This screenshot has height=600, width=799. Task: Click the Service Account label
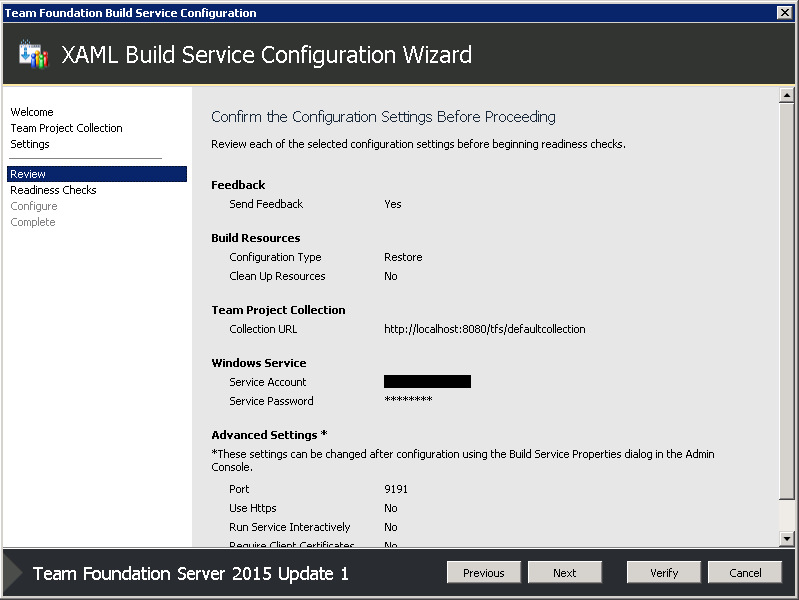point(268,382)
